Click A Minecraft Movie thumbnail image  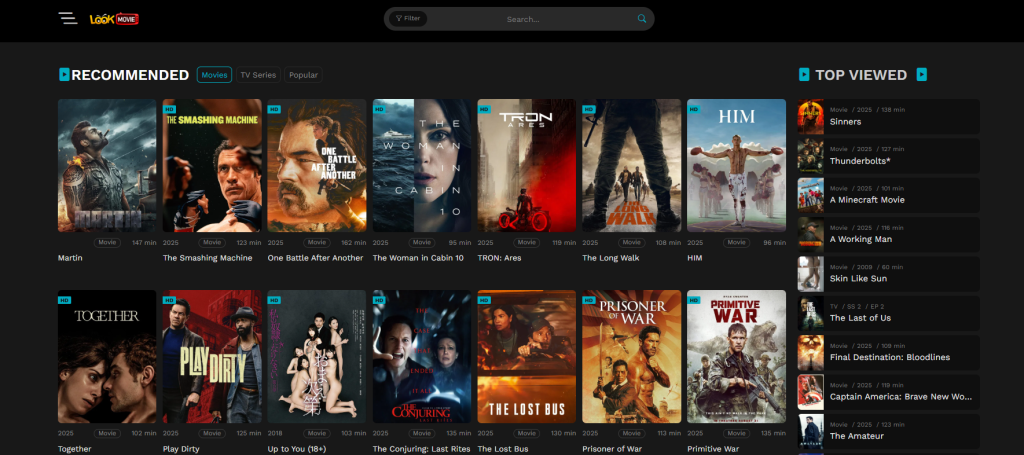tap(810, 195)
